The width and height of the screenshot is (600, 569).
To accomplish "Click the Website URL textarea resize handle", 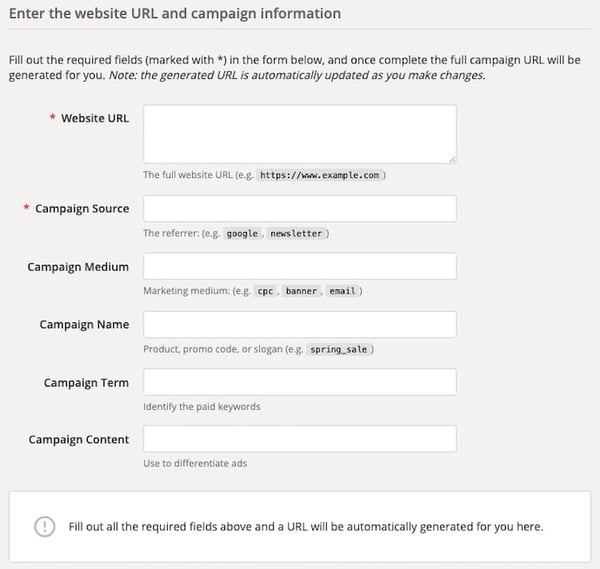I will coord(453,159).
